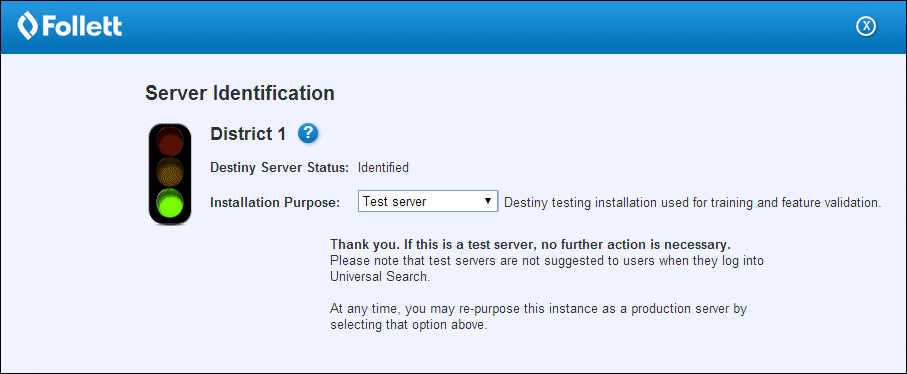
Task: Click the 'Identified' server status value
Action: [x=384, y=168]
